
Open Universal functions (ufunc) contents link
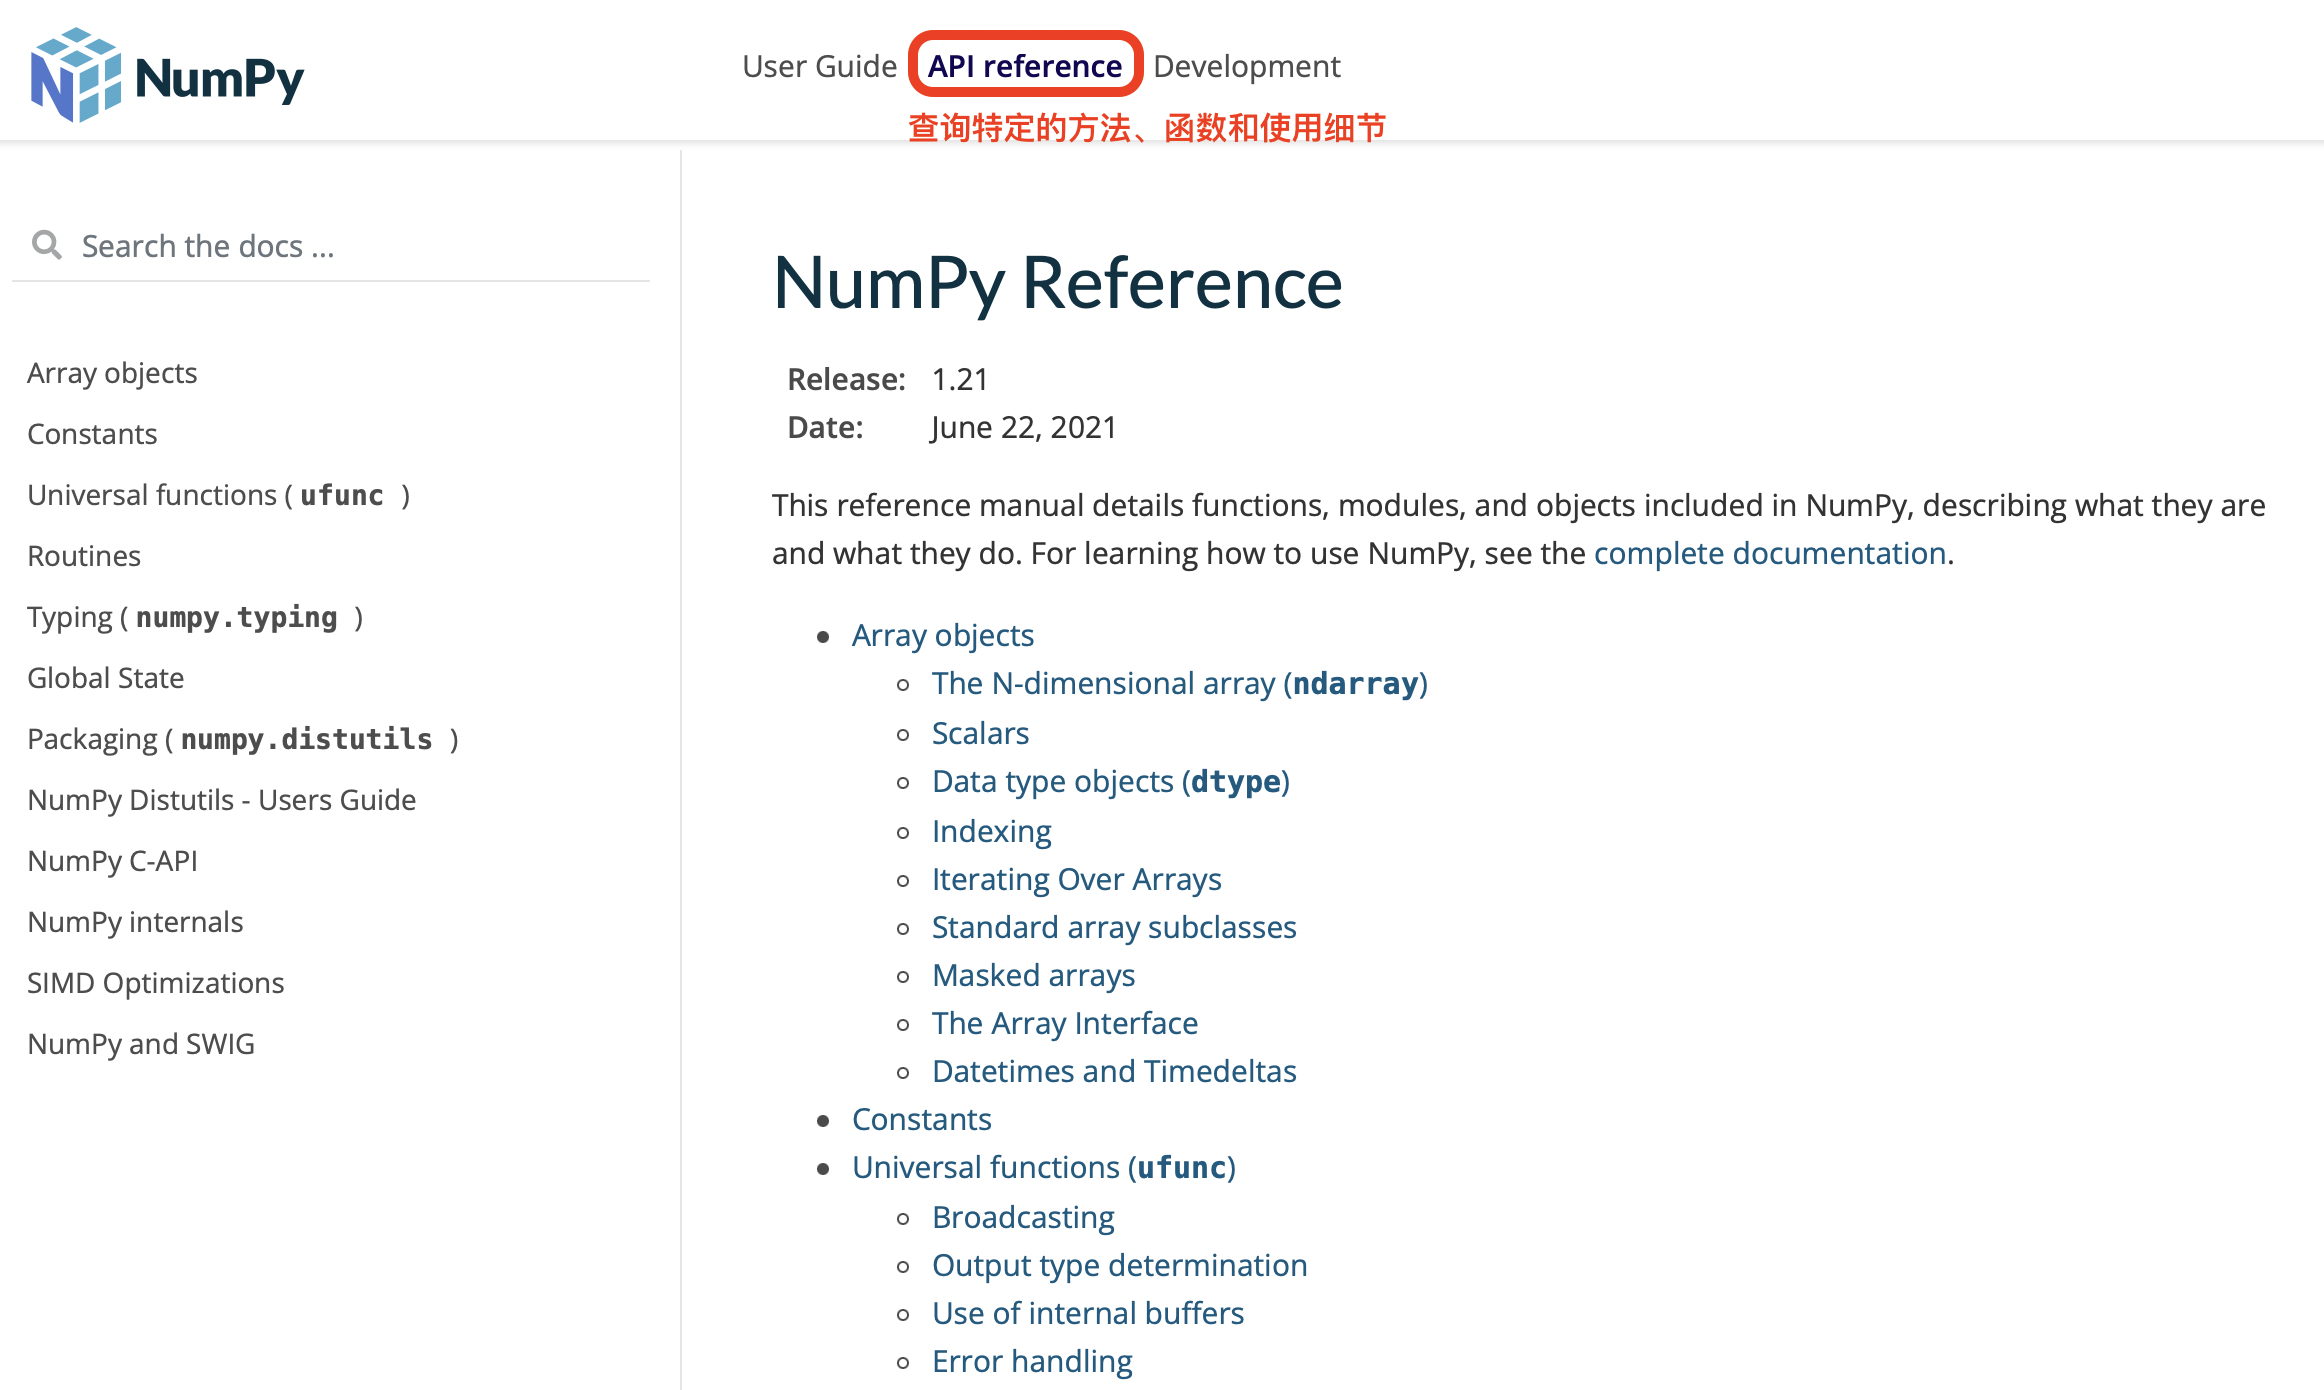click(1044, 1167)
